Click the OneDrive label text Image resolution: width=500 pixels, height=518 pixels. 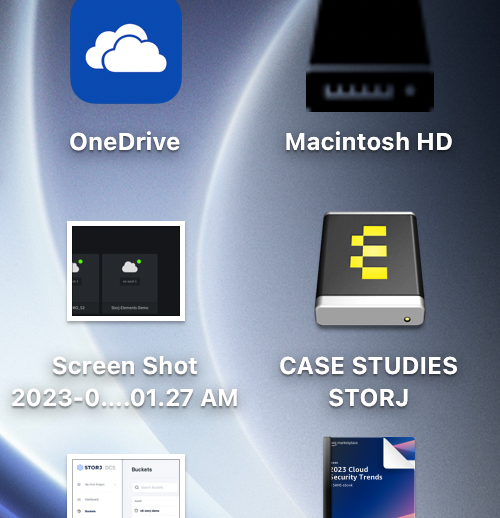coord(125,142)
